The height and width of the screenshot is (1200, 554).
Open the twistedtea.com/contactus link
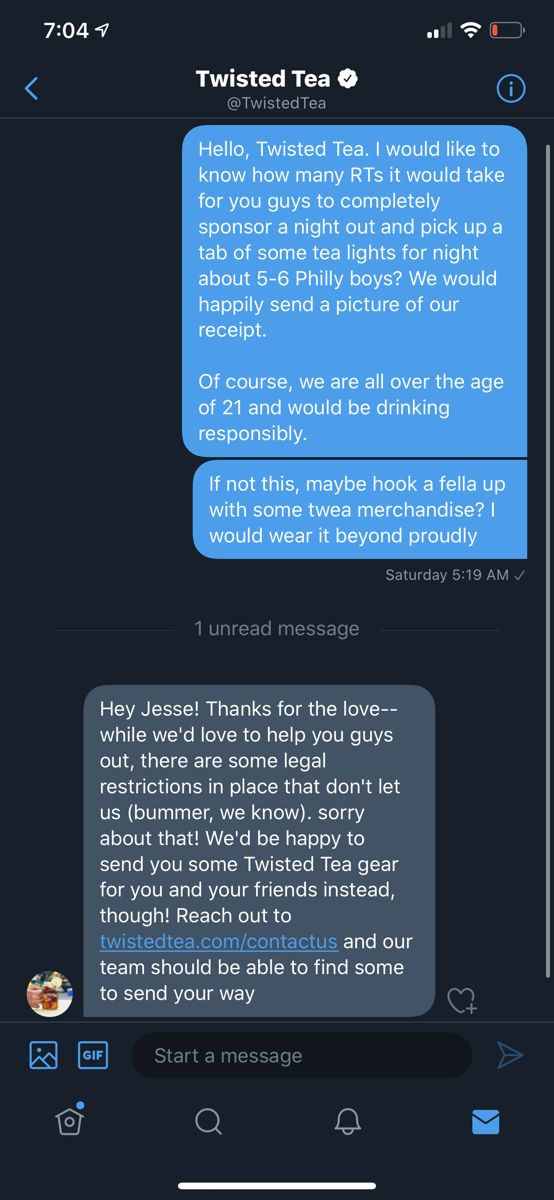pyautogui.click(x=219, y=941)
